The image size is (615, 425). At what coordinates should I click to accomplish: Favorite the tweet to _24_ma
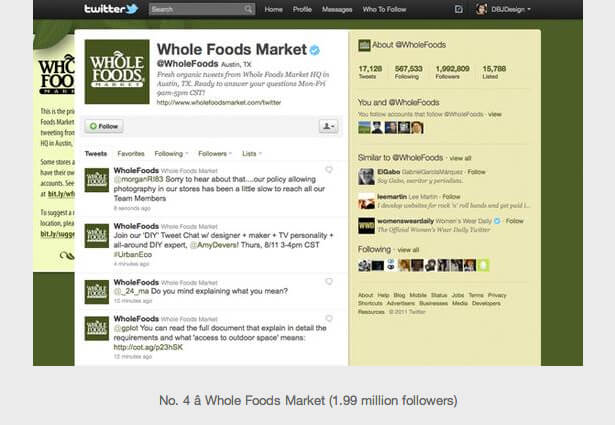point(329,281)
